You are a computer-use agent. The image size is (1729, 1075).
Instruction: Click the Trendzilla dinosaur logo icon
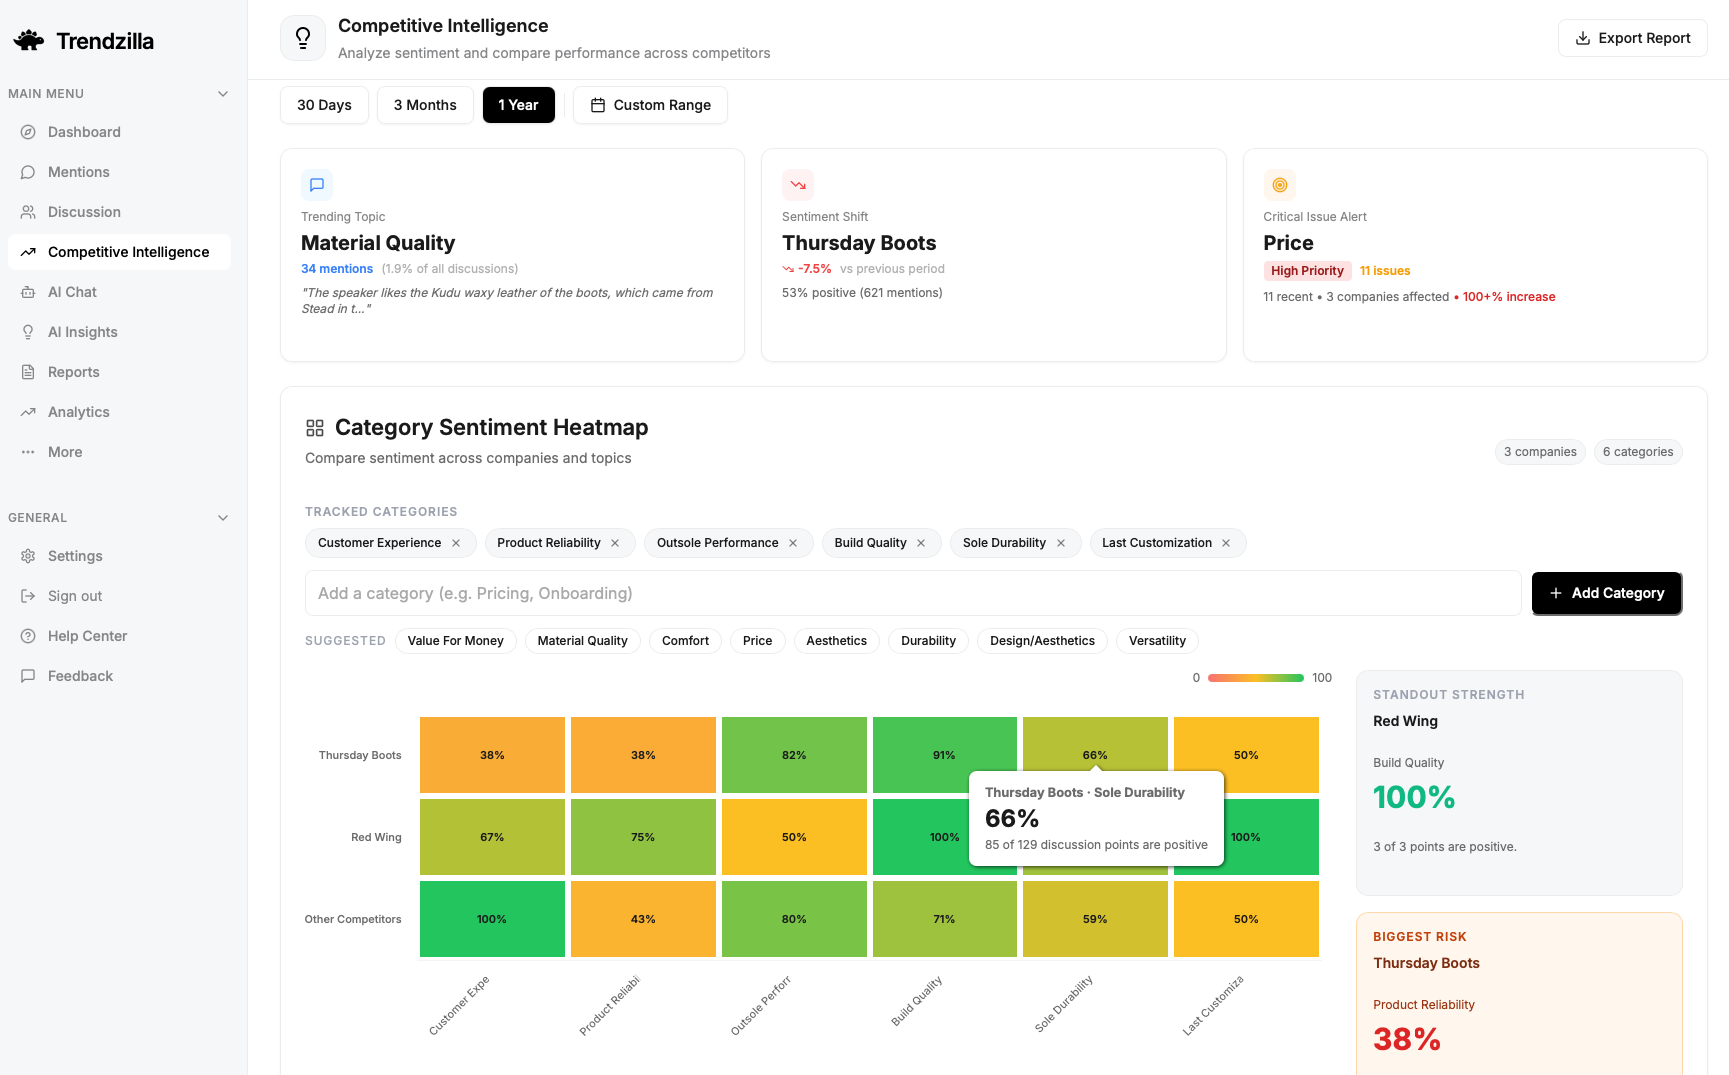(x=29, y=41)
